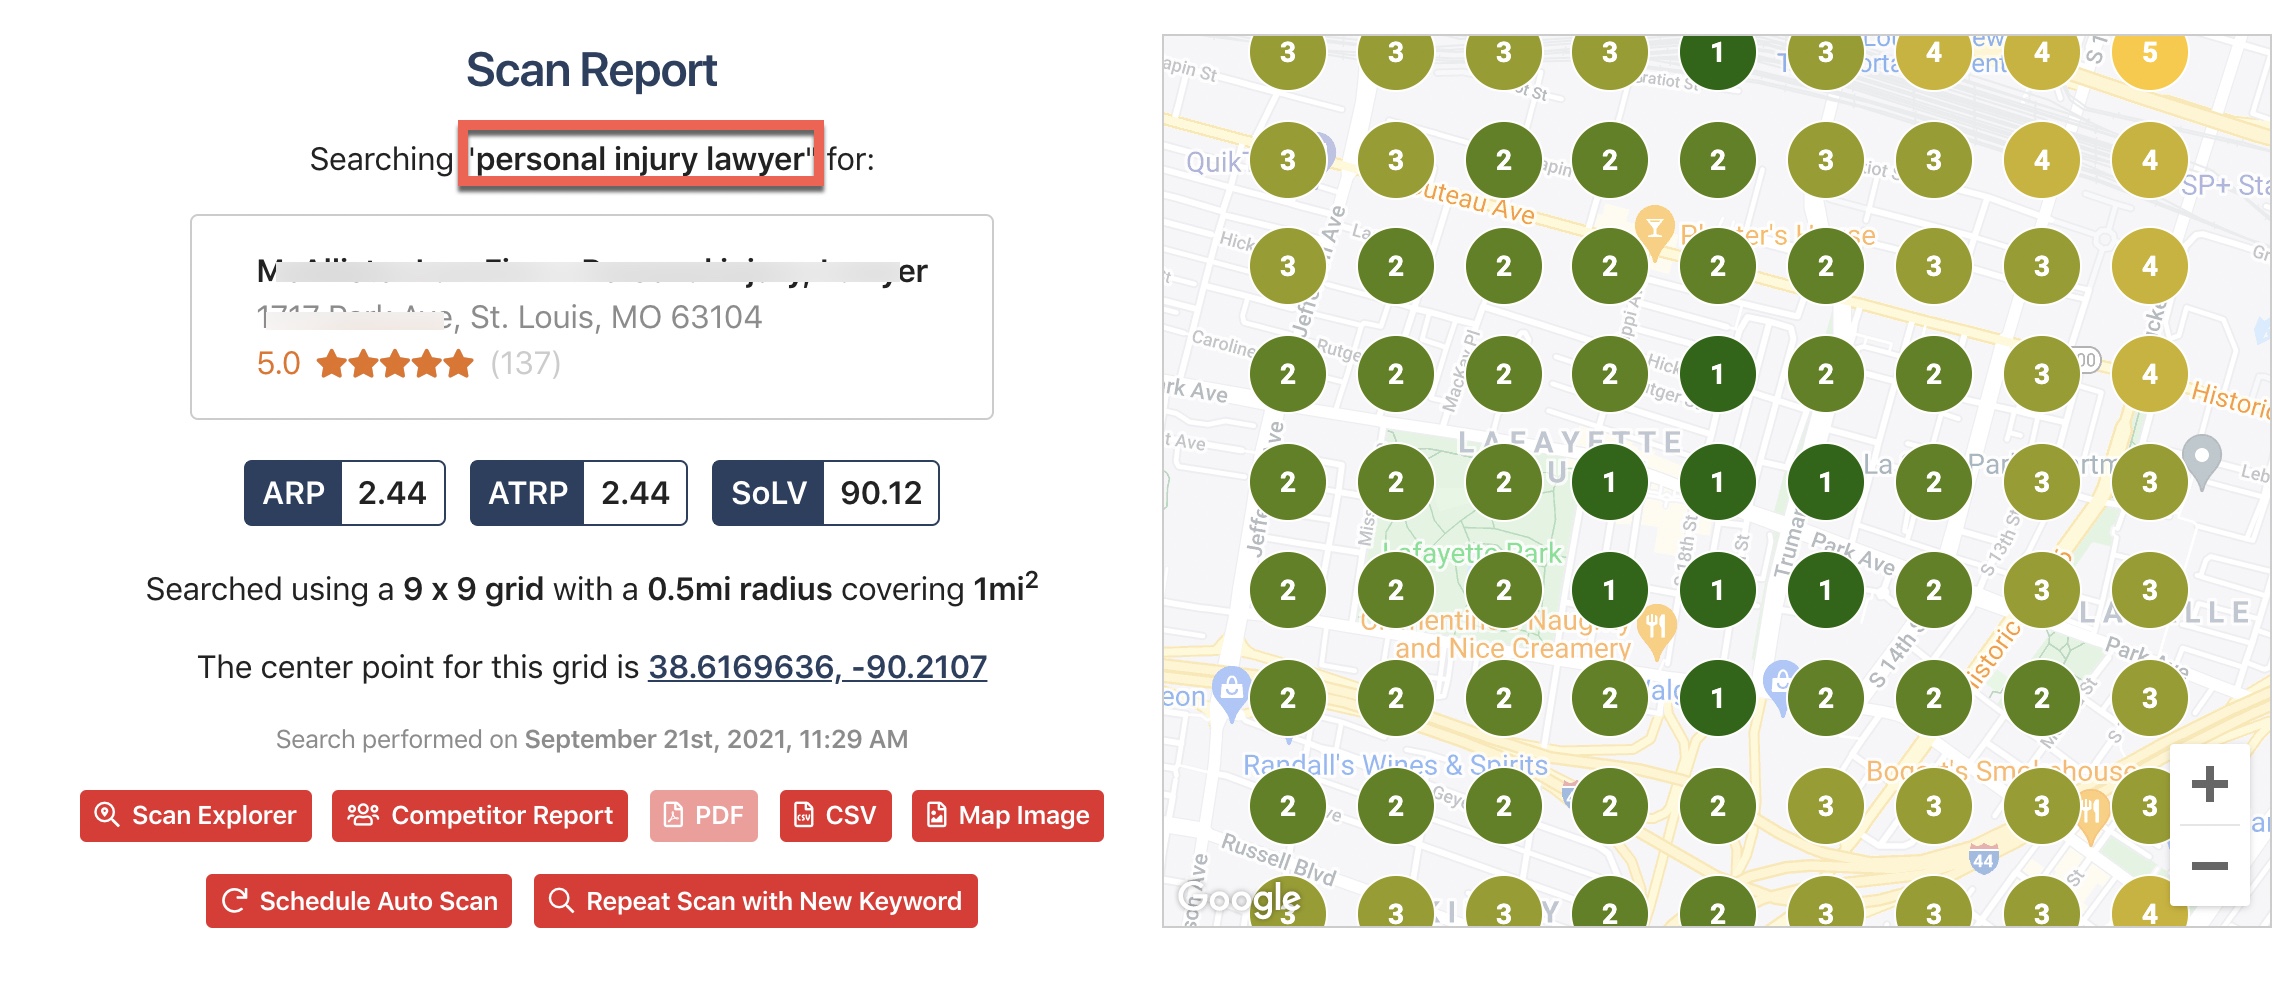Export scan results as CSV

click(x=835, y=816)
